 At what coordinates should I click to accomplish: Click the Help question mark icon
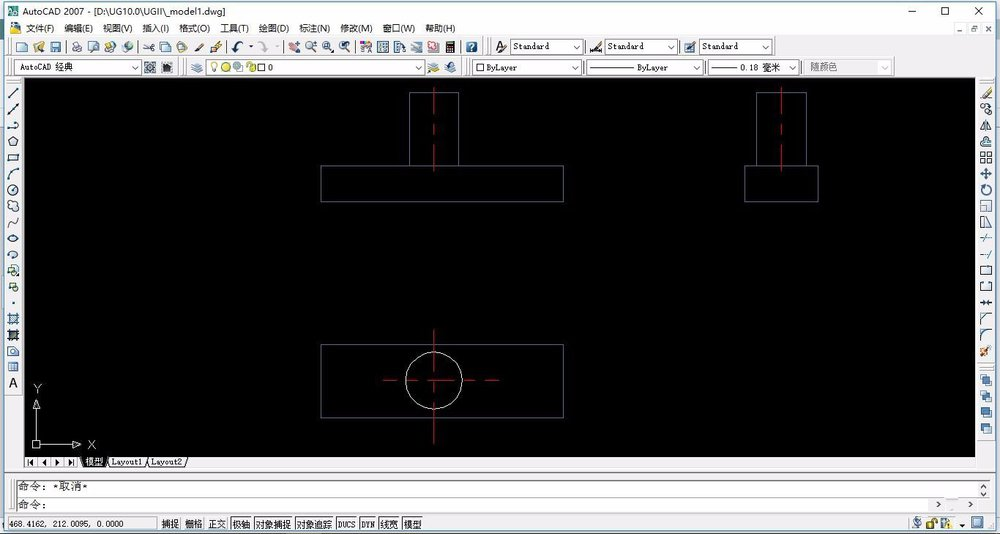point(471,47)
